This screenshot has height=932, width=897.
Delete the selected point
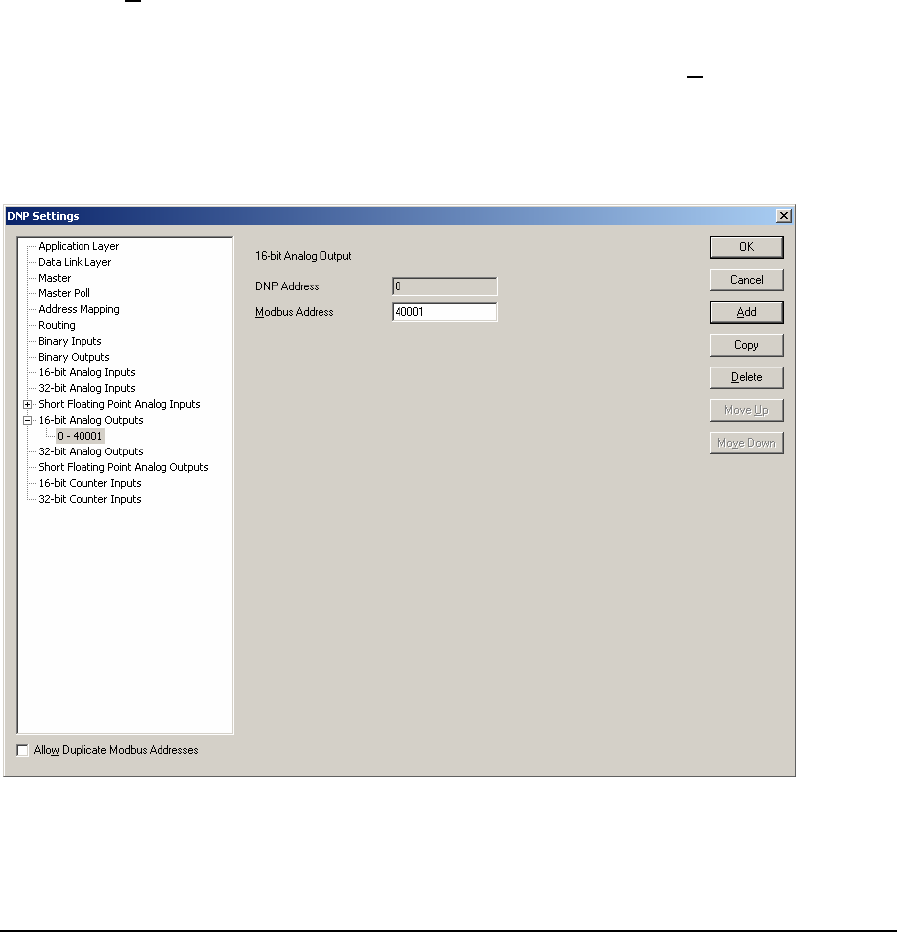747,377
